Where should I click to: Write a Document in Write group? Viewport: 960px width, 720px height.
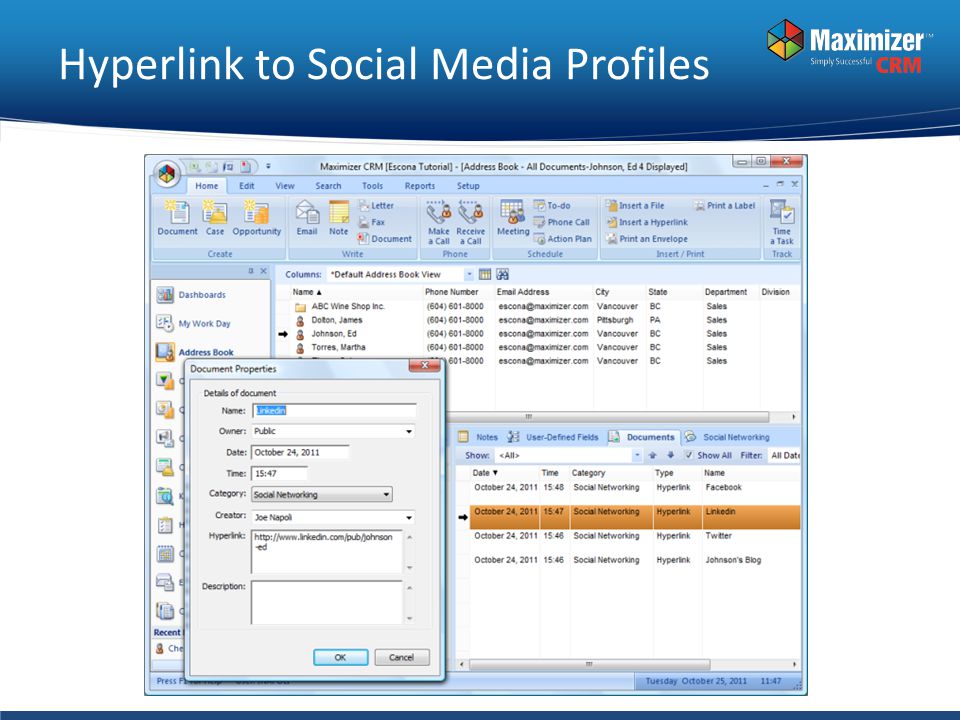385,239
